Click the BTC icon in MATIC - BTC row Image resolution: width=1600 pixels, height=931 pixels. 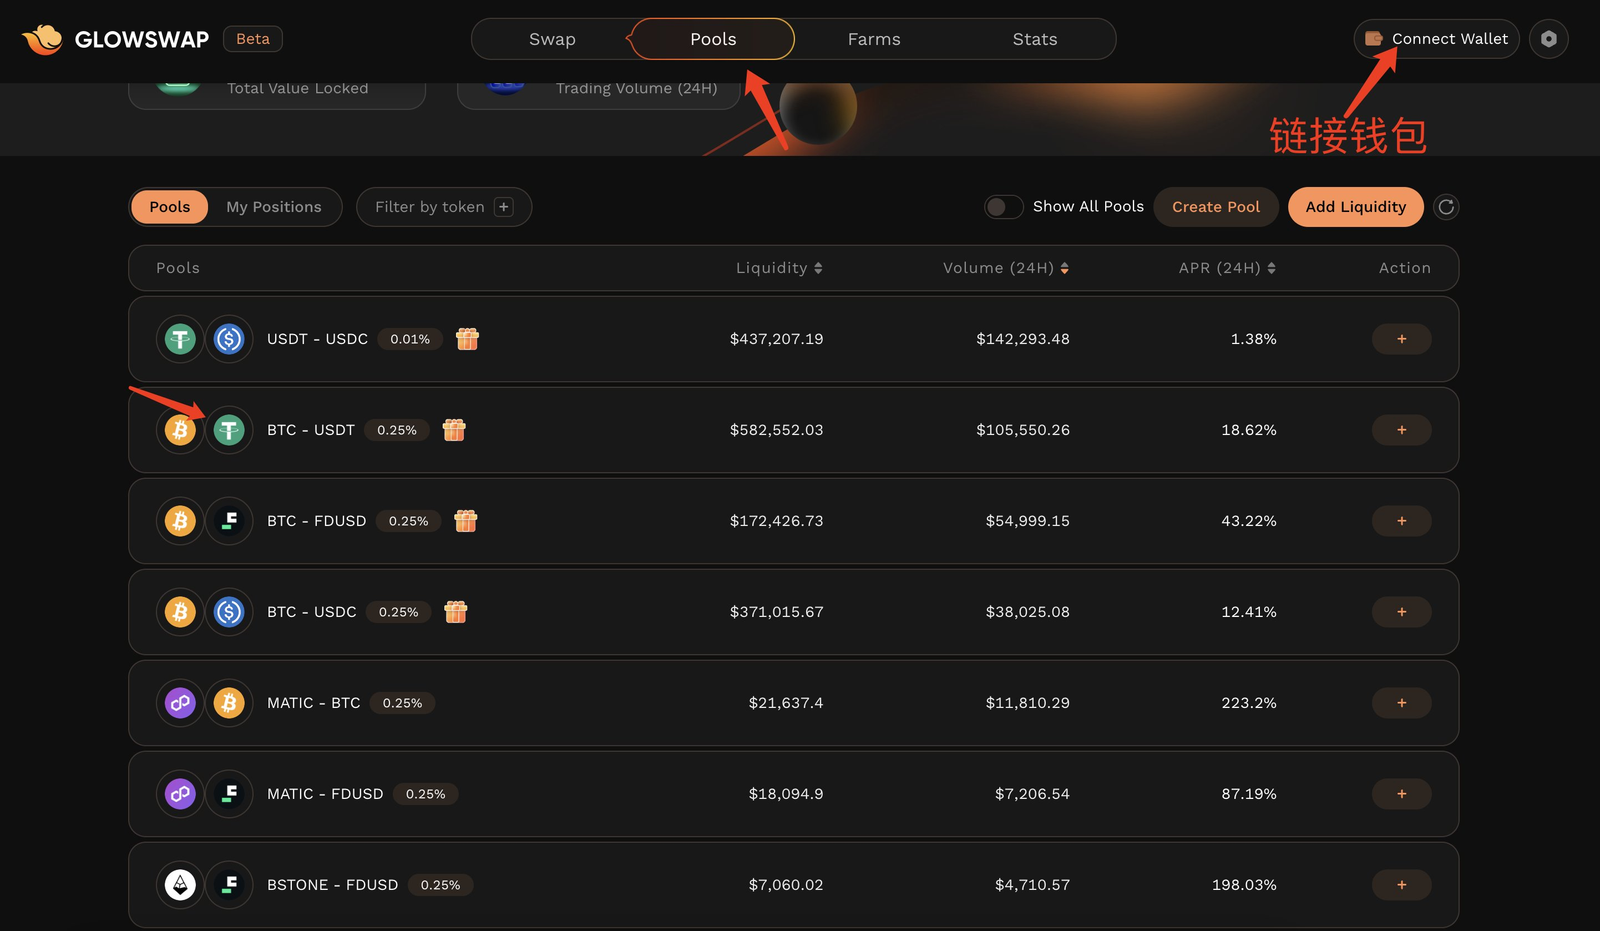[229, 703]
